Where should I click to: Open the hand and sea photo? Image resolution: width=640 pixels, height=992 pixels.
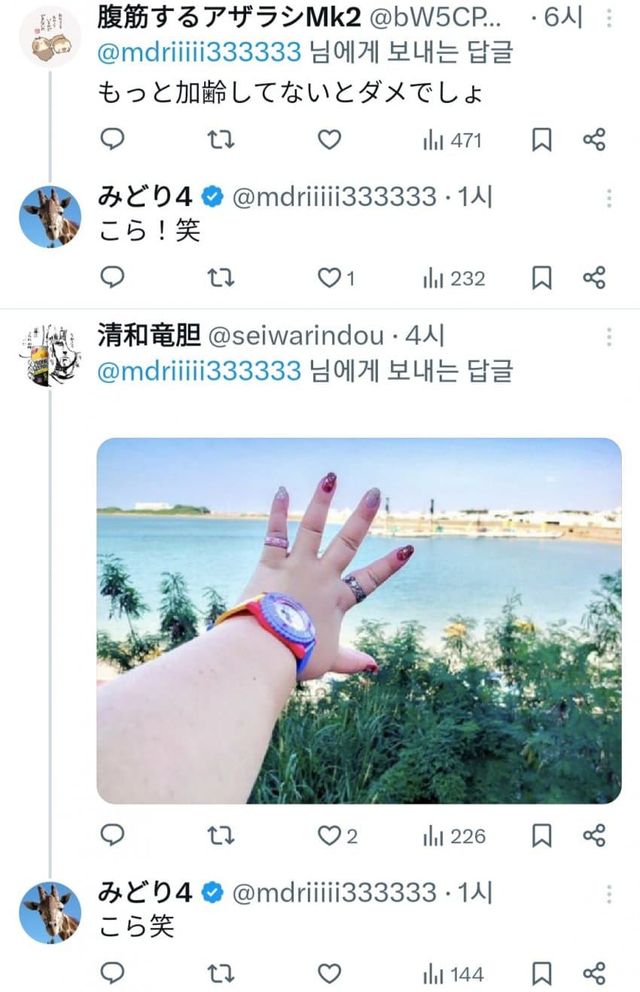tap(359, 621)
